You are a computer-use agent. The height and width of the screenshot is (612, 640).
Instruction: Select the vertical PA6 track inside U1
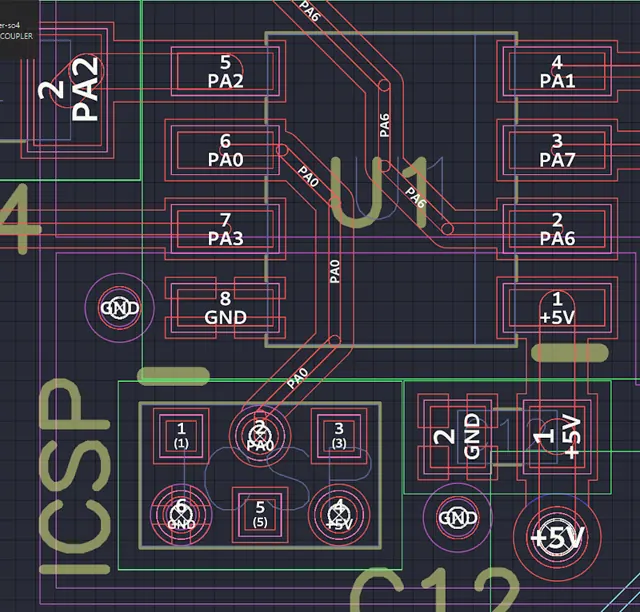click(384, 125)
